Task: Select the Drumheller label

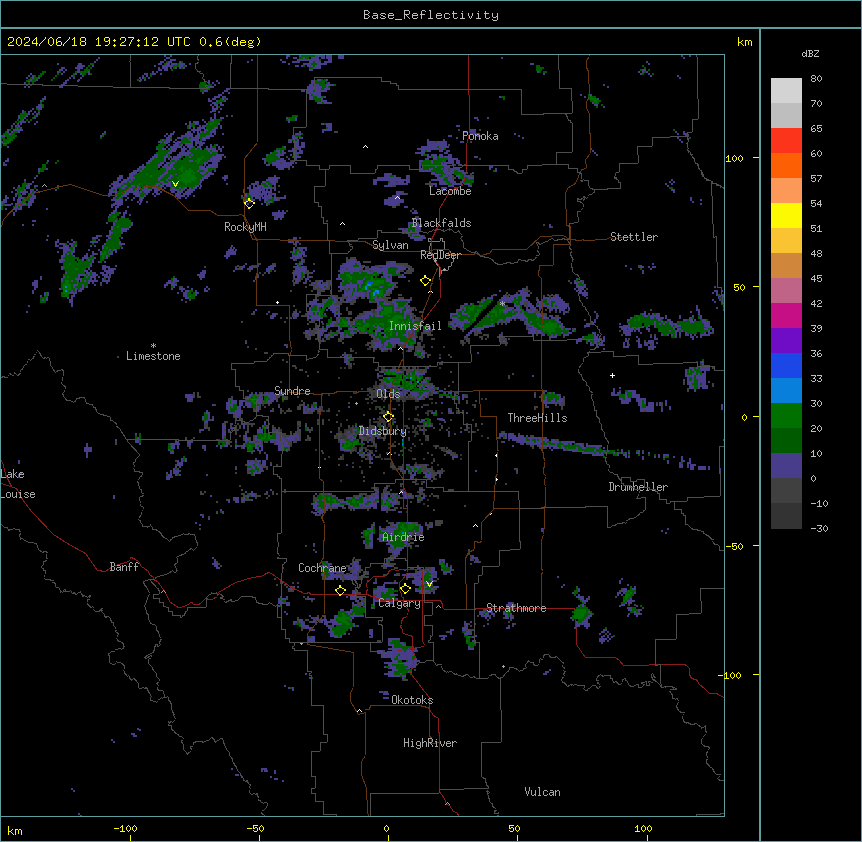Action: click(x=638, y=487)
